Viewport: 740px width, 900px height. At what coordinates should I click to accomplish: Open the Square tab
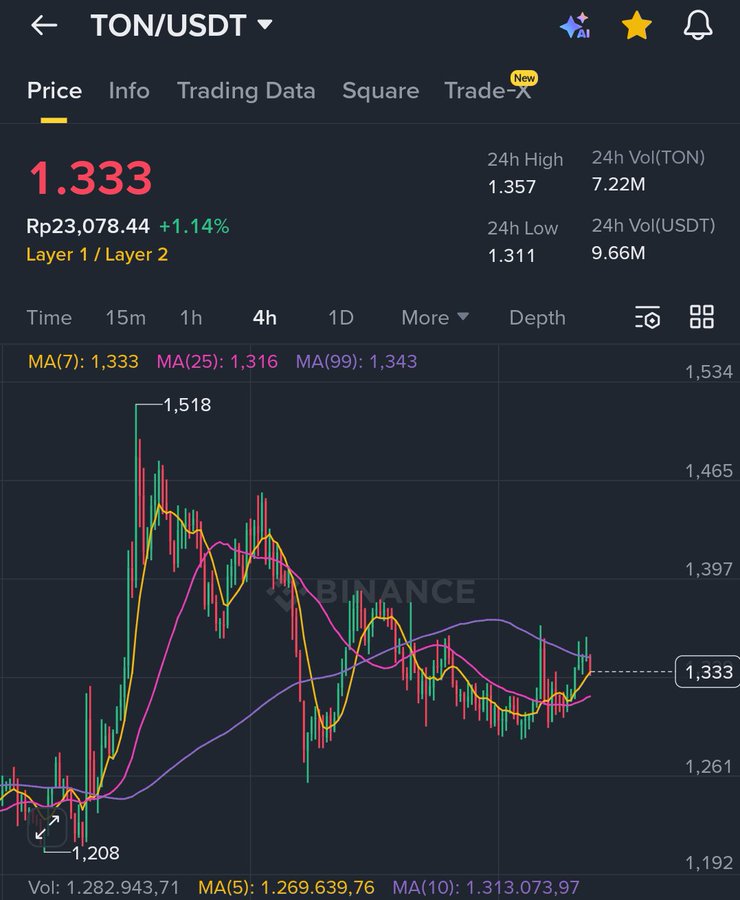coord(381,91)
